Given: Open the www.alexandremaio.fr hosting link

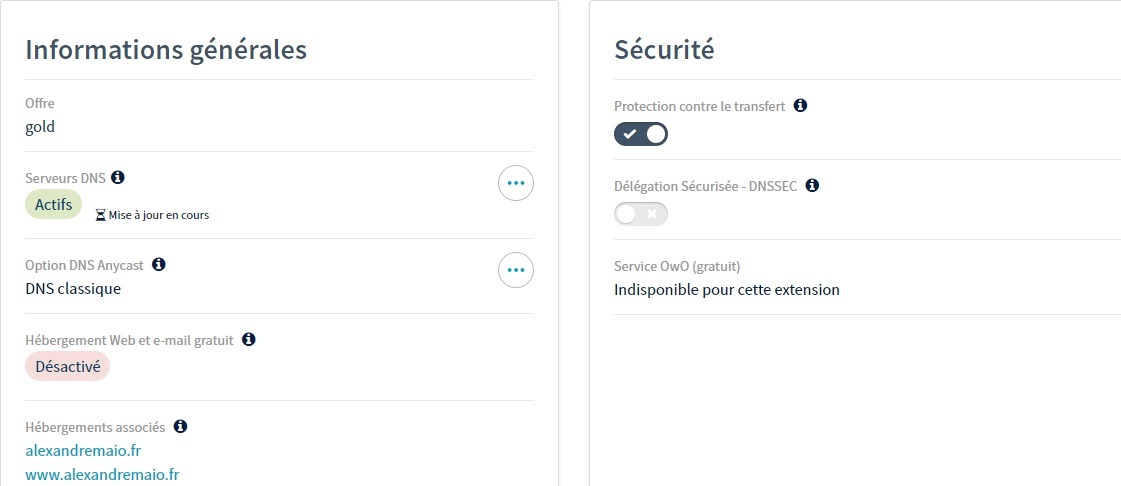Looking at the screenshot, I should tap(102, 475).
